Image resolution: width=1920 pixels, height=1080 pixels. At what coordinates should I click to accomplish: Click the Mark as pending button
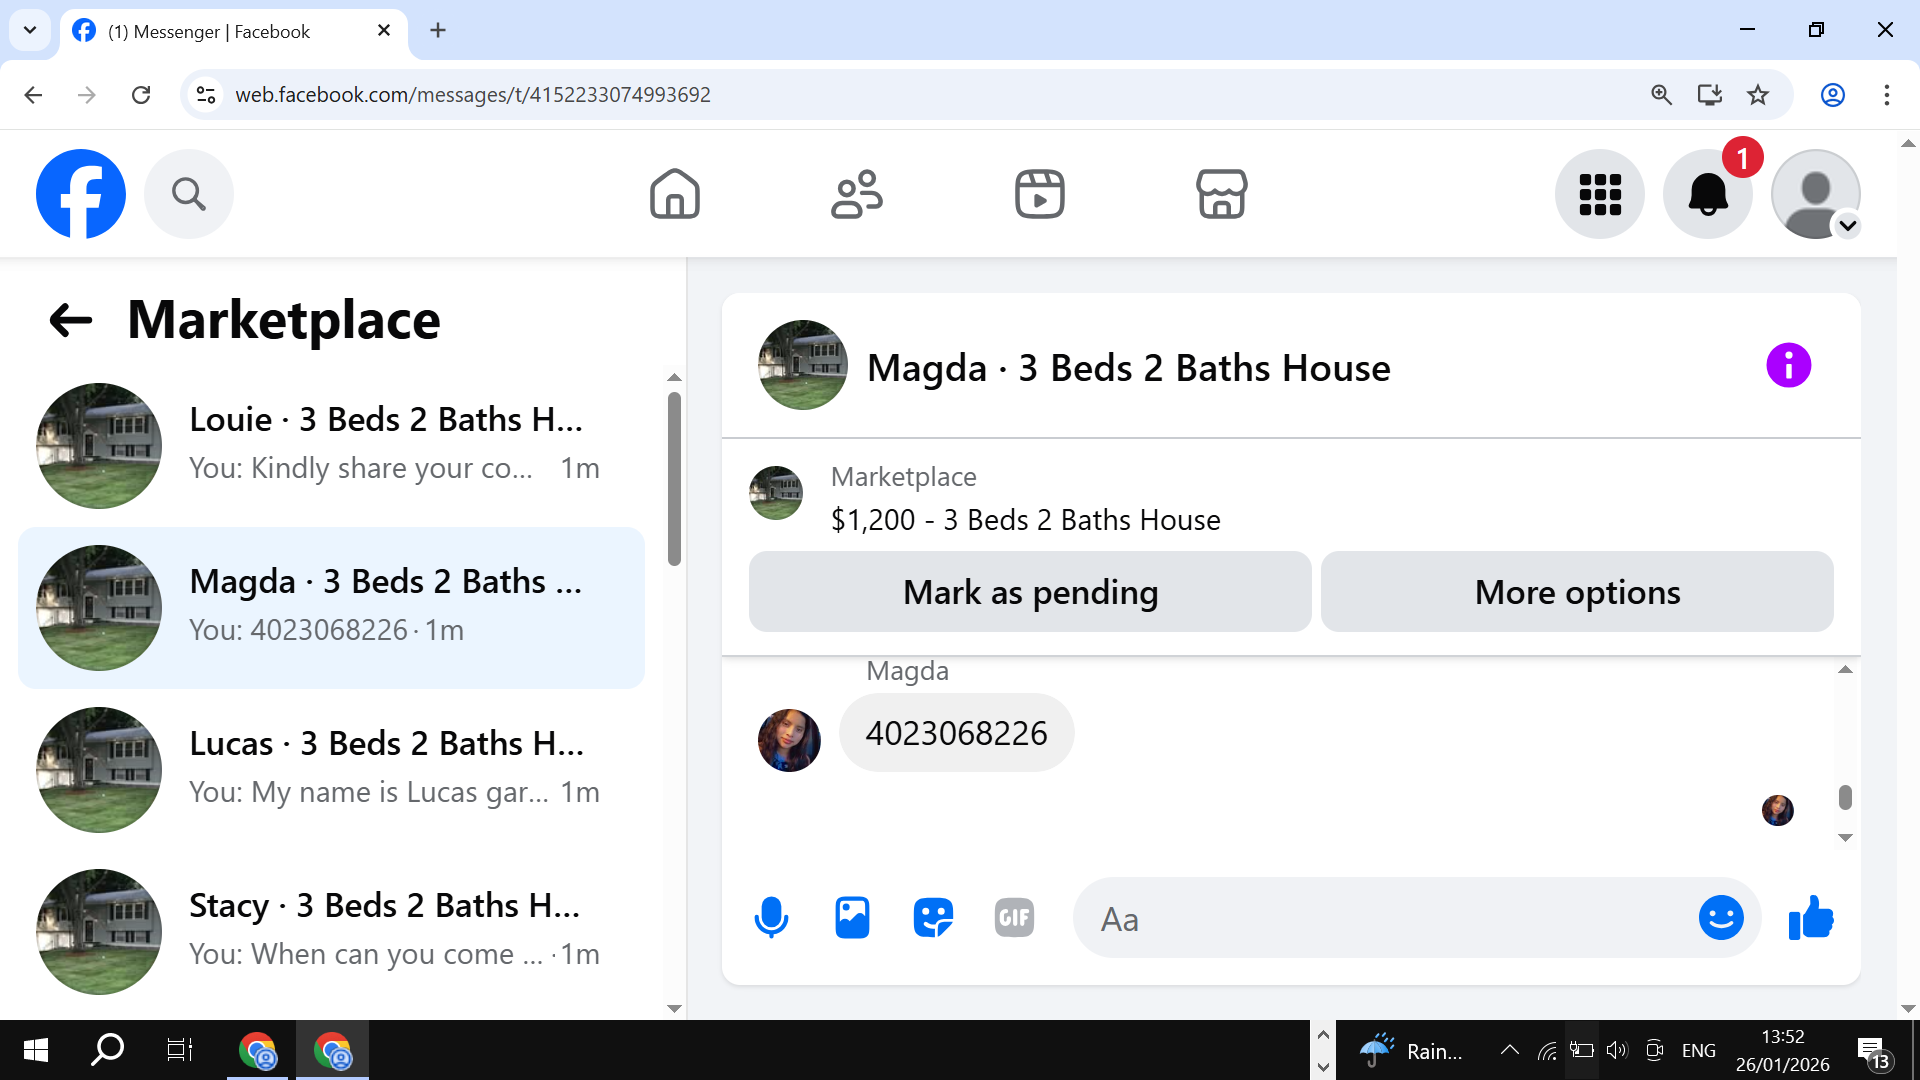click(1030, 592)
